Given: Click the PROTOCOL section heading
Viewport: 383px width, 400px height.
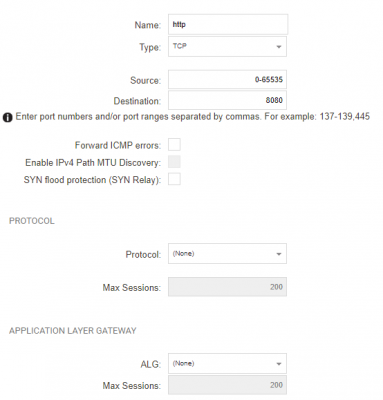Looking at the screenshot, I should pos(32,221).
